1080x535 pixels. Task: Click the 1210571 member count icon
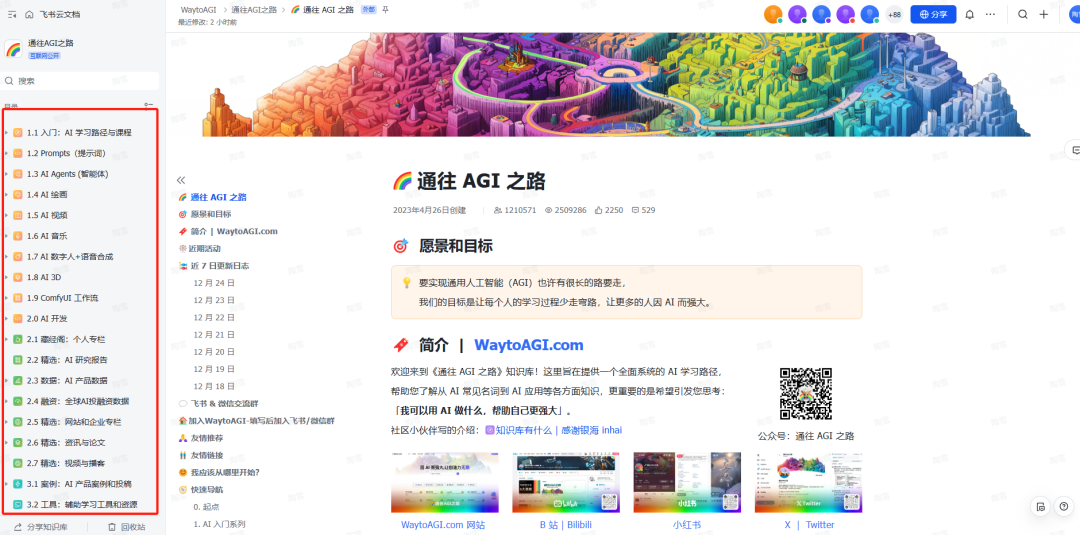(x=498, y=210)
